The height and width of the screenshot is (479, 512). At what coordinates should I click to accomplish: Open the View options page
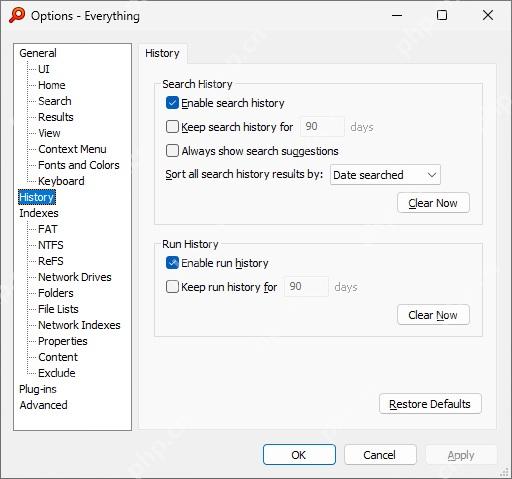[x=49, y=133]
